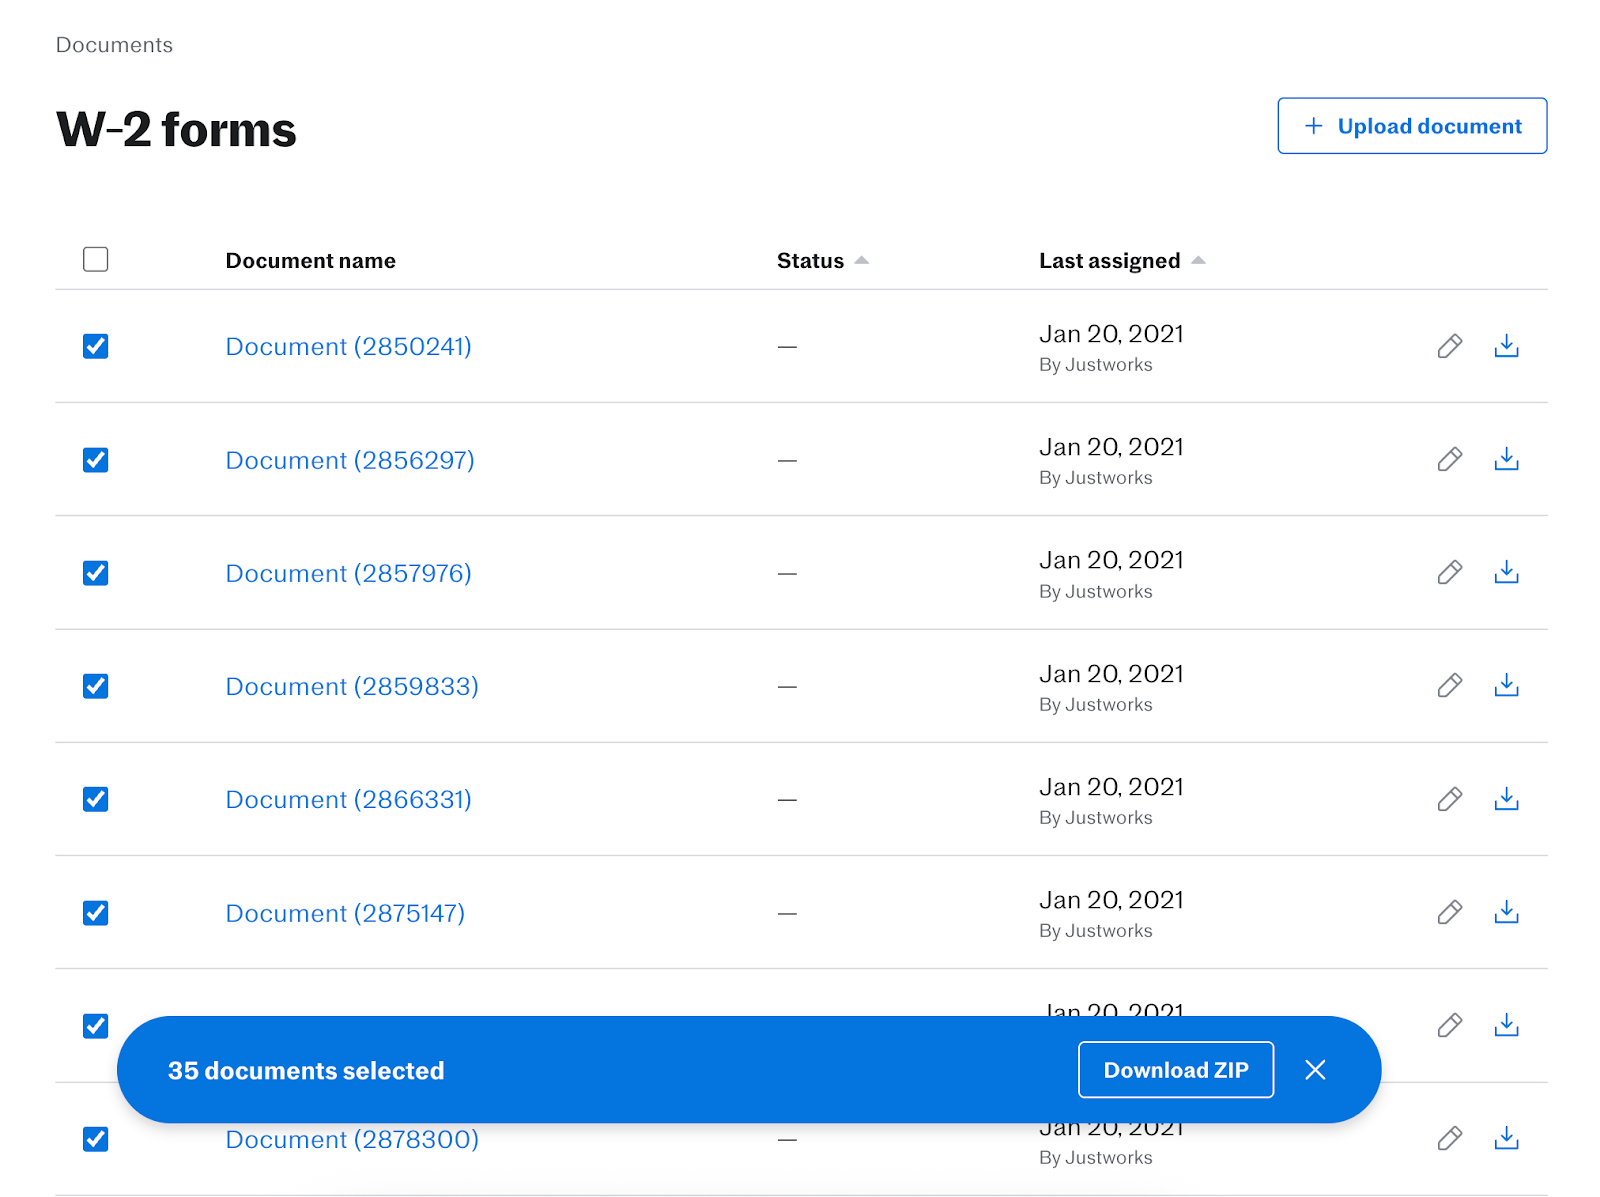This screenshot has height=1197, width=1600.
Task: Uncheck Document (2850241) checkbox
Action: tap(95, 346)
